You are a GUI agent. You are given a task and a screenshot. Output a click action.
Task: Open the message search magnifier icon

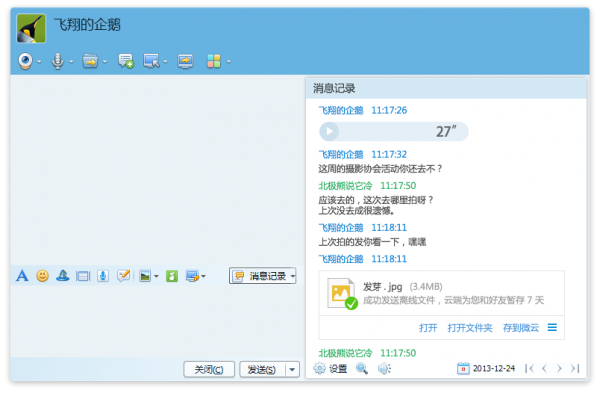362,368
